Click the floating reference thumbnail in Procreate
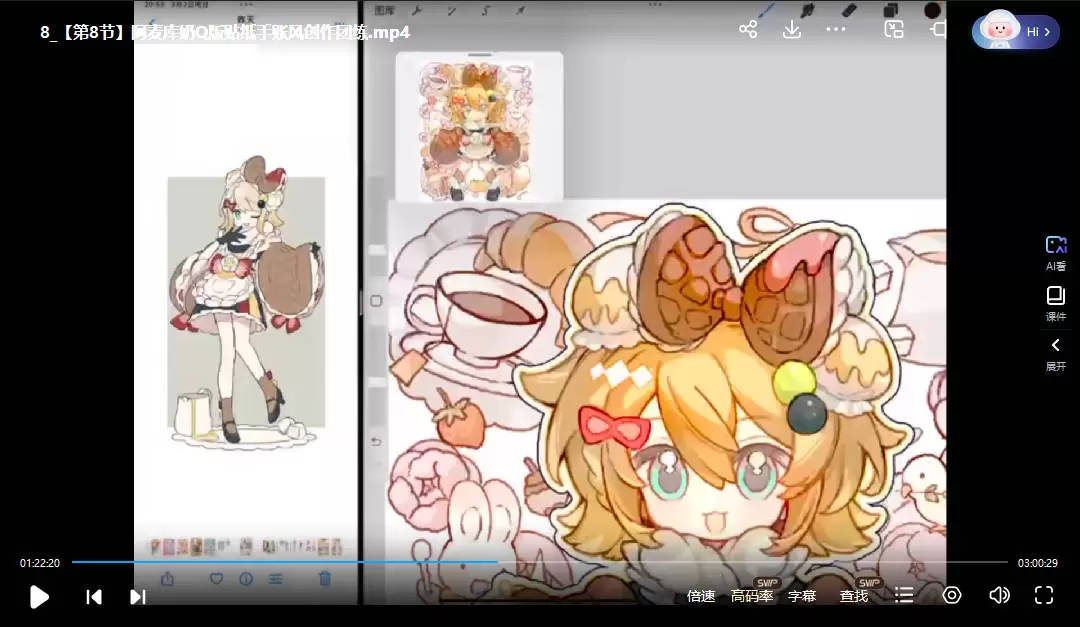Viewport: 1080px width, 627px height. coord(479,127)
